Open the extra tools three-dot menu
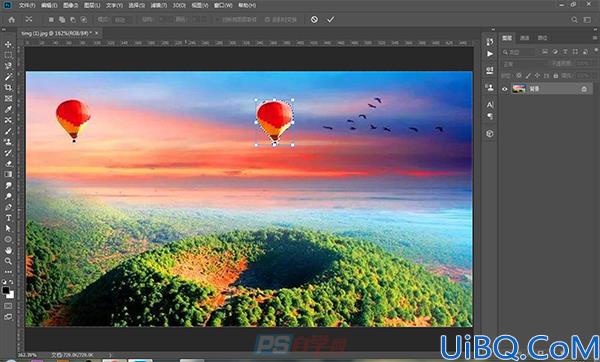 coord(8,272)
